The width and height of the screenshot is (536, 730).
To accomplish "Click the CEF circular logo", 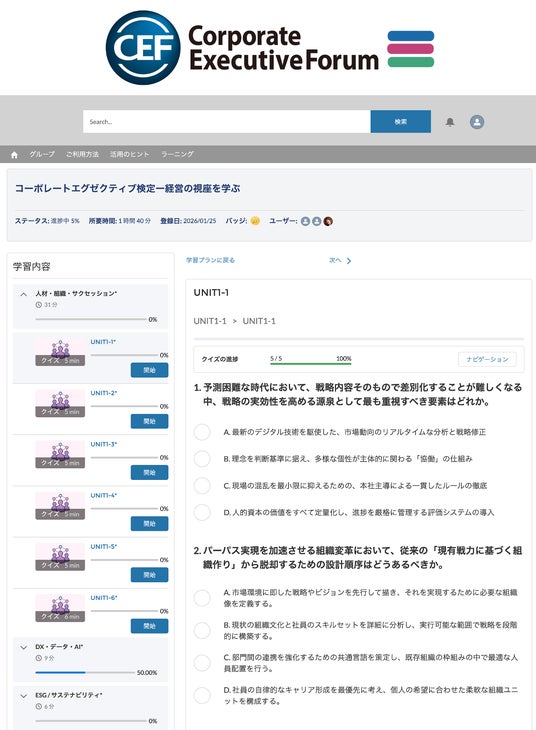I will (x=143, y=47).
